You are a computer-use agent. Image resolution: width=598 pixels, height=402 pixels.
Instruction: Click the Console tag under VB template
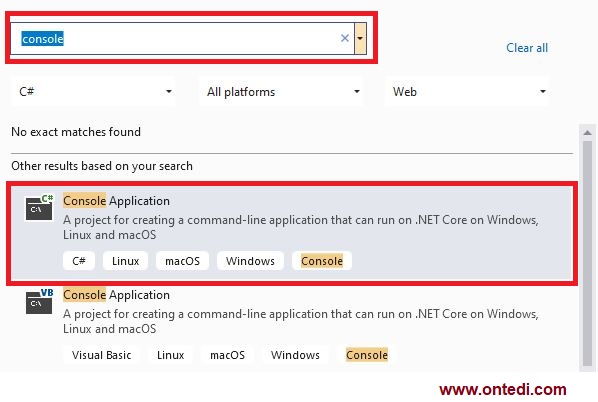[367, 355]
